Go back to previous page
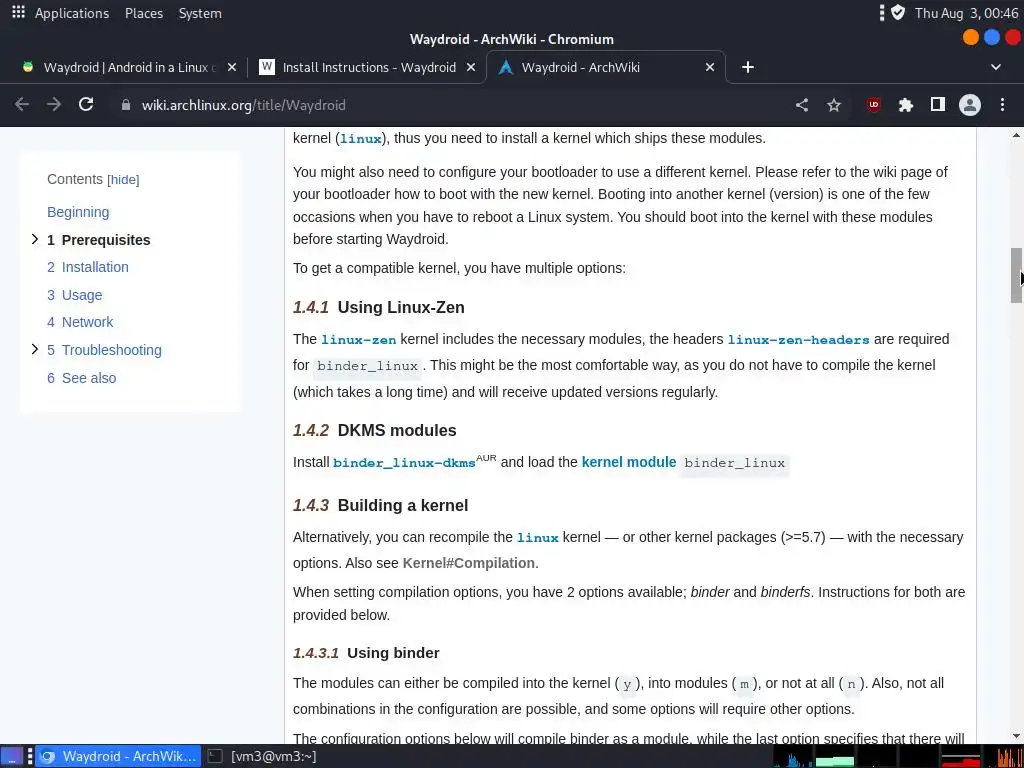 pos(22,104)
